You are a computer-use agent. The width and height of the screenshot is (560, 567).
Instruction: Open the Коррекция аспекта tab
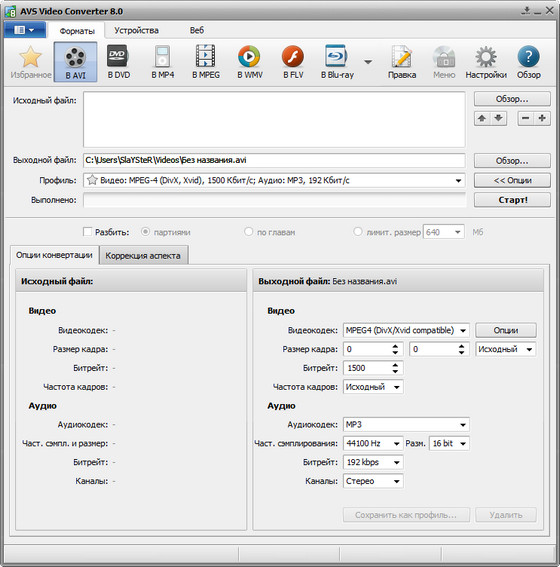(143, 256)
